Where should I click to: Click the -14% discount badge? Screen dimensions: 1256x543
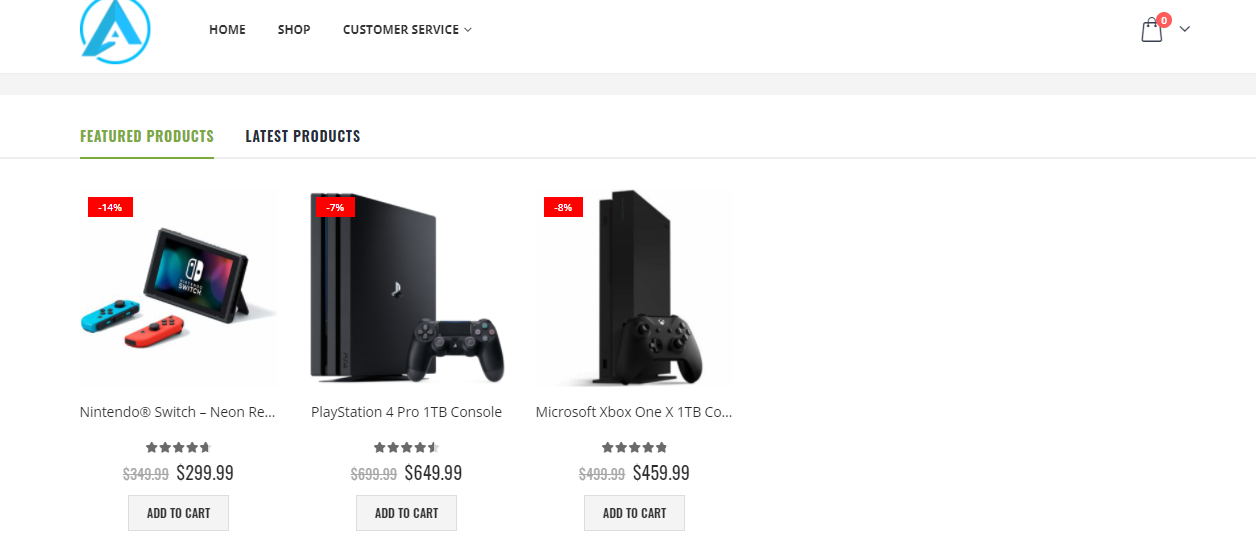(110, 207)
